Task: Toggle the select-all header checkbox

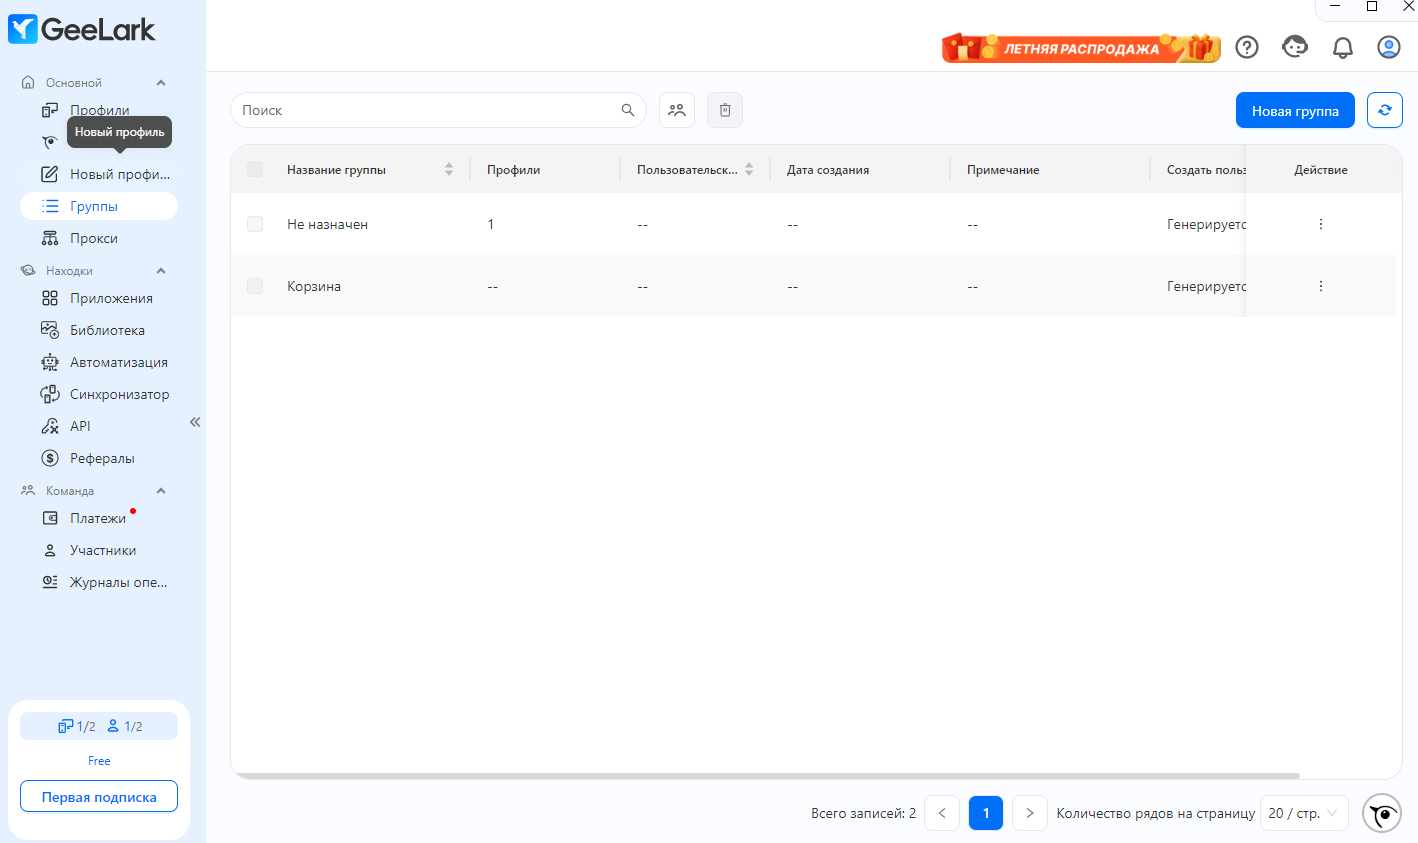Action: pyautogui.click(x=255, y=169)
